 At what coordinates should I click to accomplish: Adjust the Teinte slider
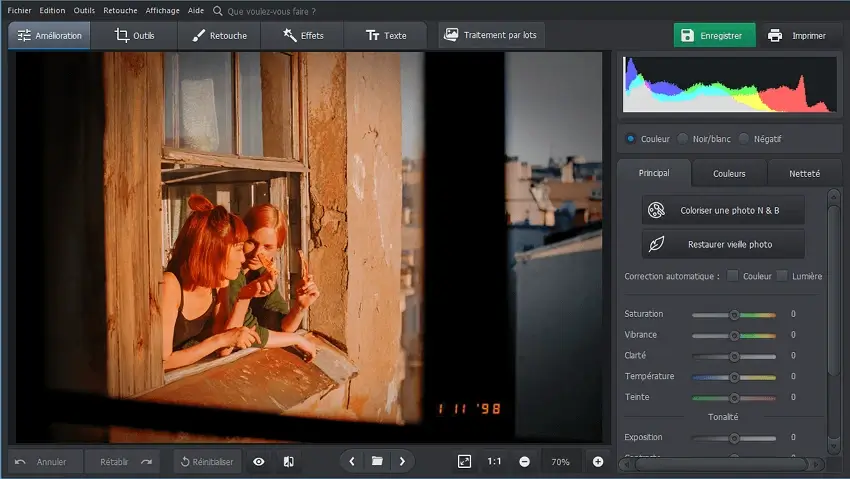pos(734,398)
